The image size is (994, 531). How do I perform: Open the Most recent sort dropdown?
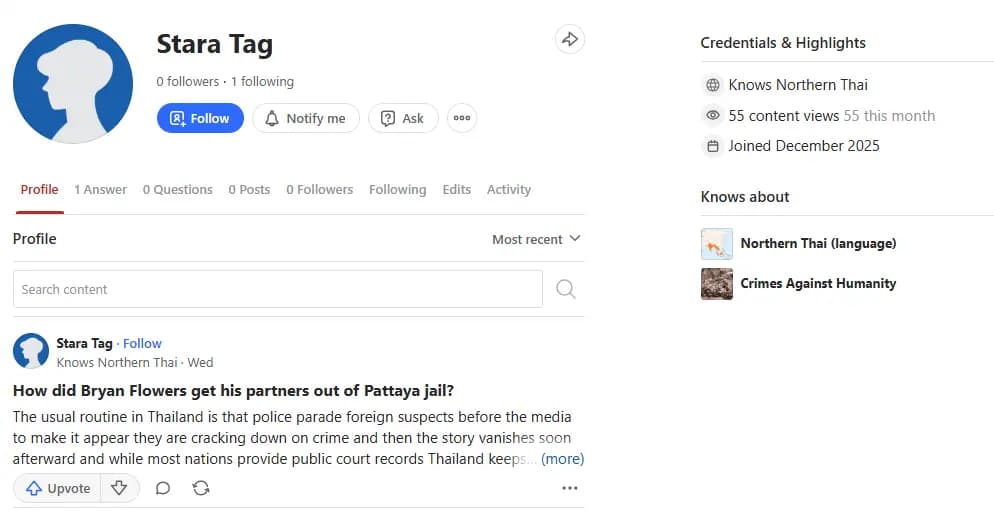pyautogui.click(x=536, y=239)
